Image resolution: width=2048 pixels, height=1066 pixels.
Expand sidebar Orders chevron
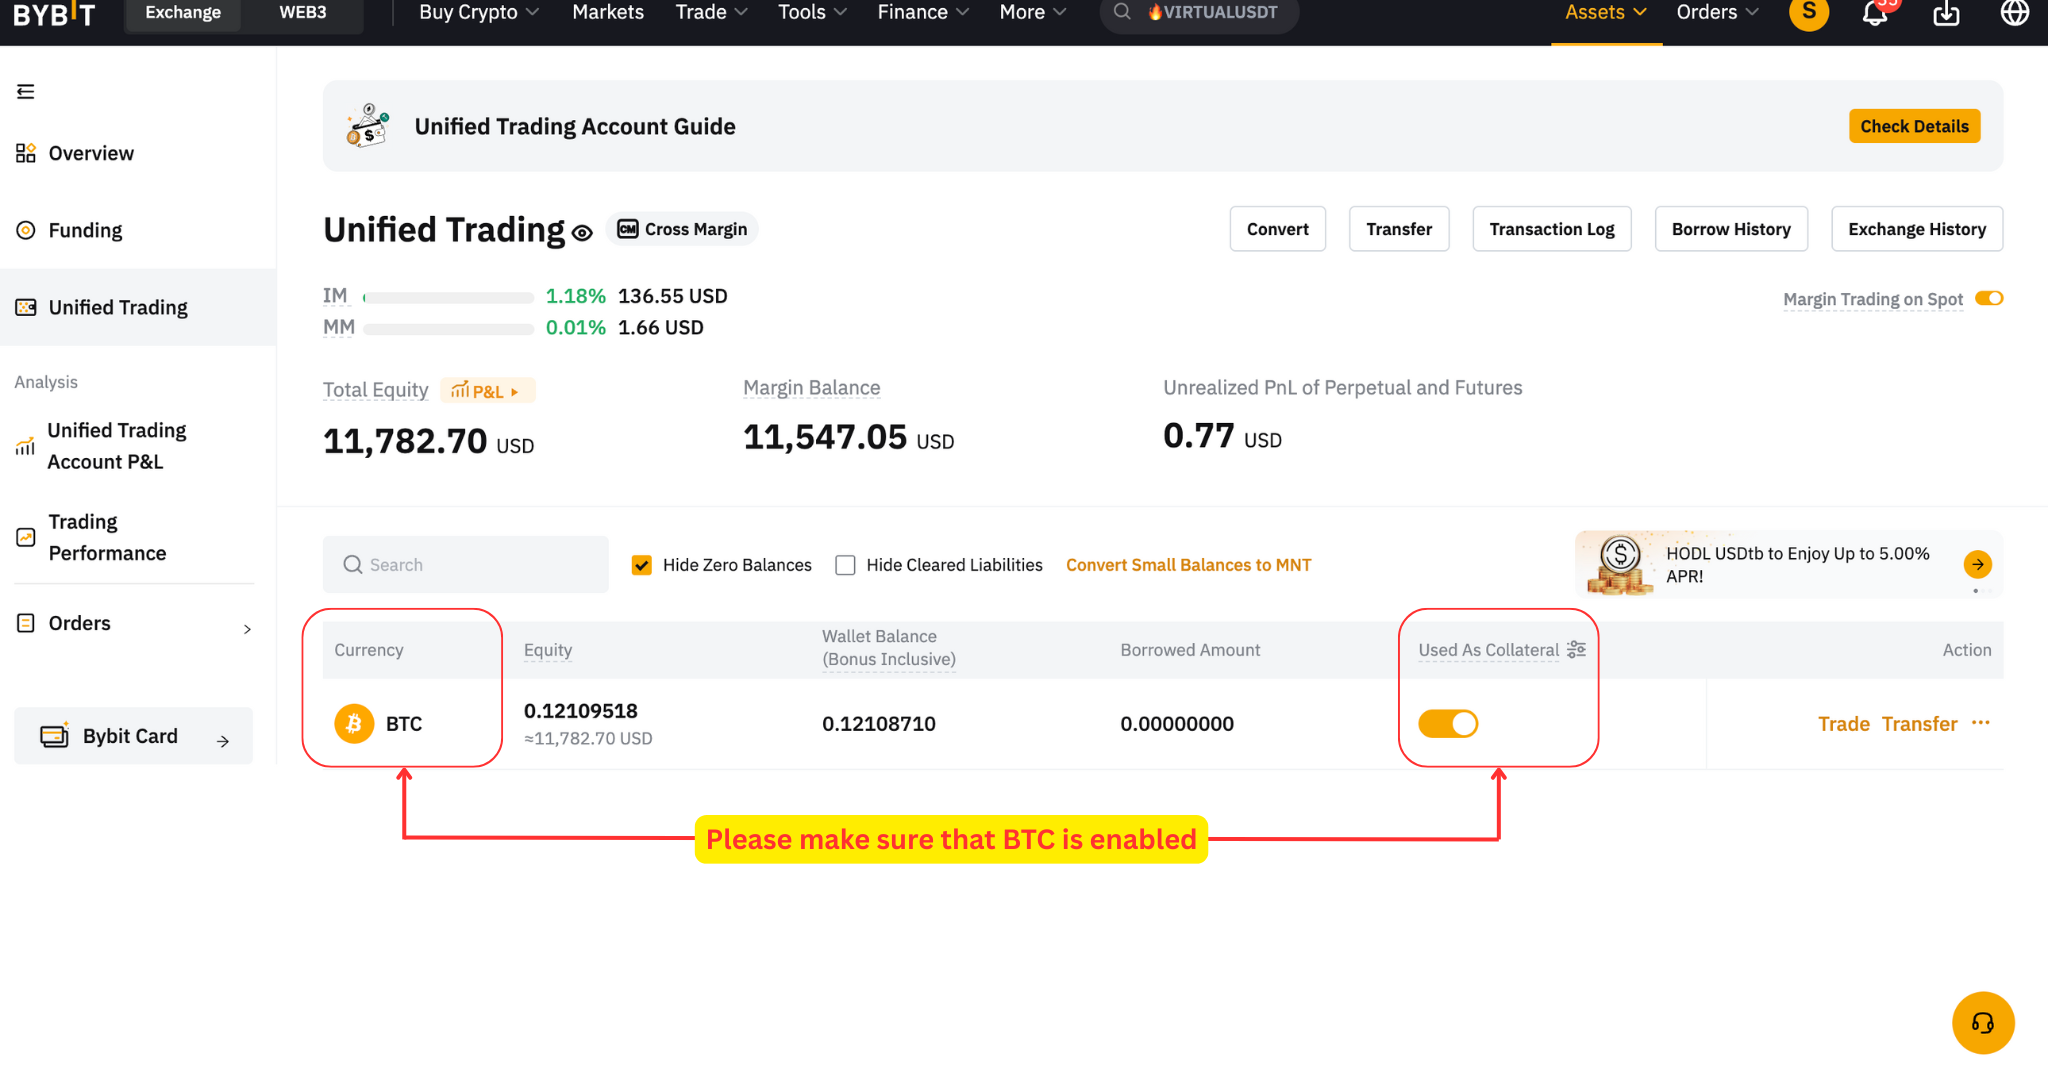pos(247,629)
